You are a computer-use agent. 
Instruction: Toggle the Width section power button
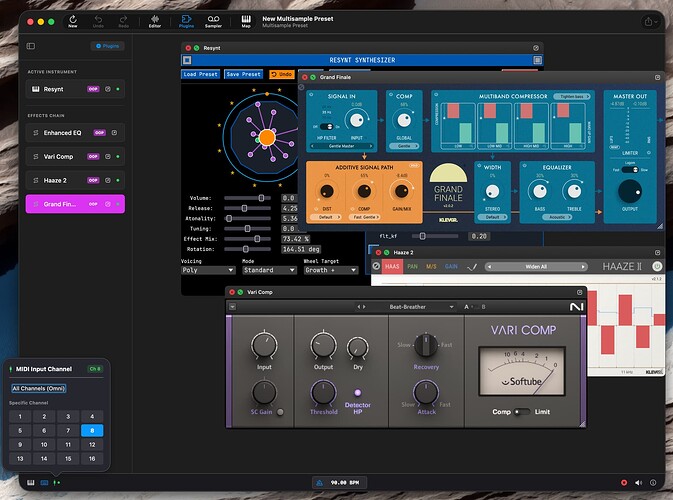pyautogui.click(x=479, y=165)
